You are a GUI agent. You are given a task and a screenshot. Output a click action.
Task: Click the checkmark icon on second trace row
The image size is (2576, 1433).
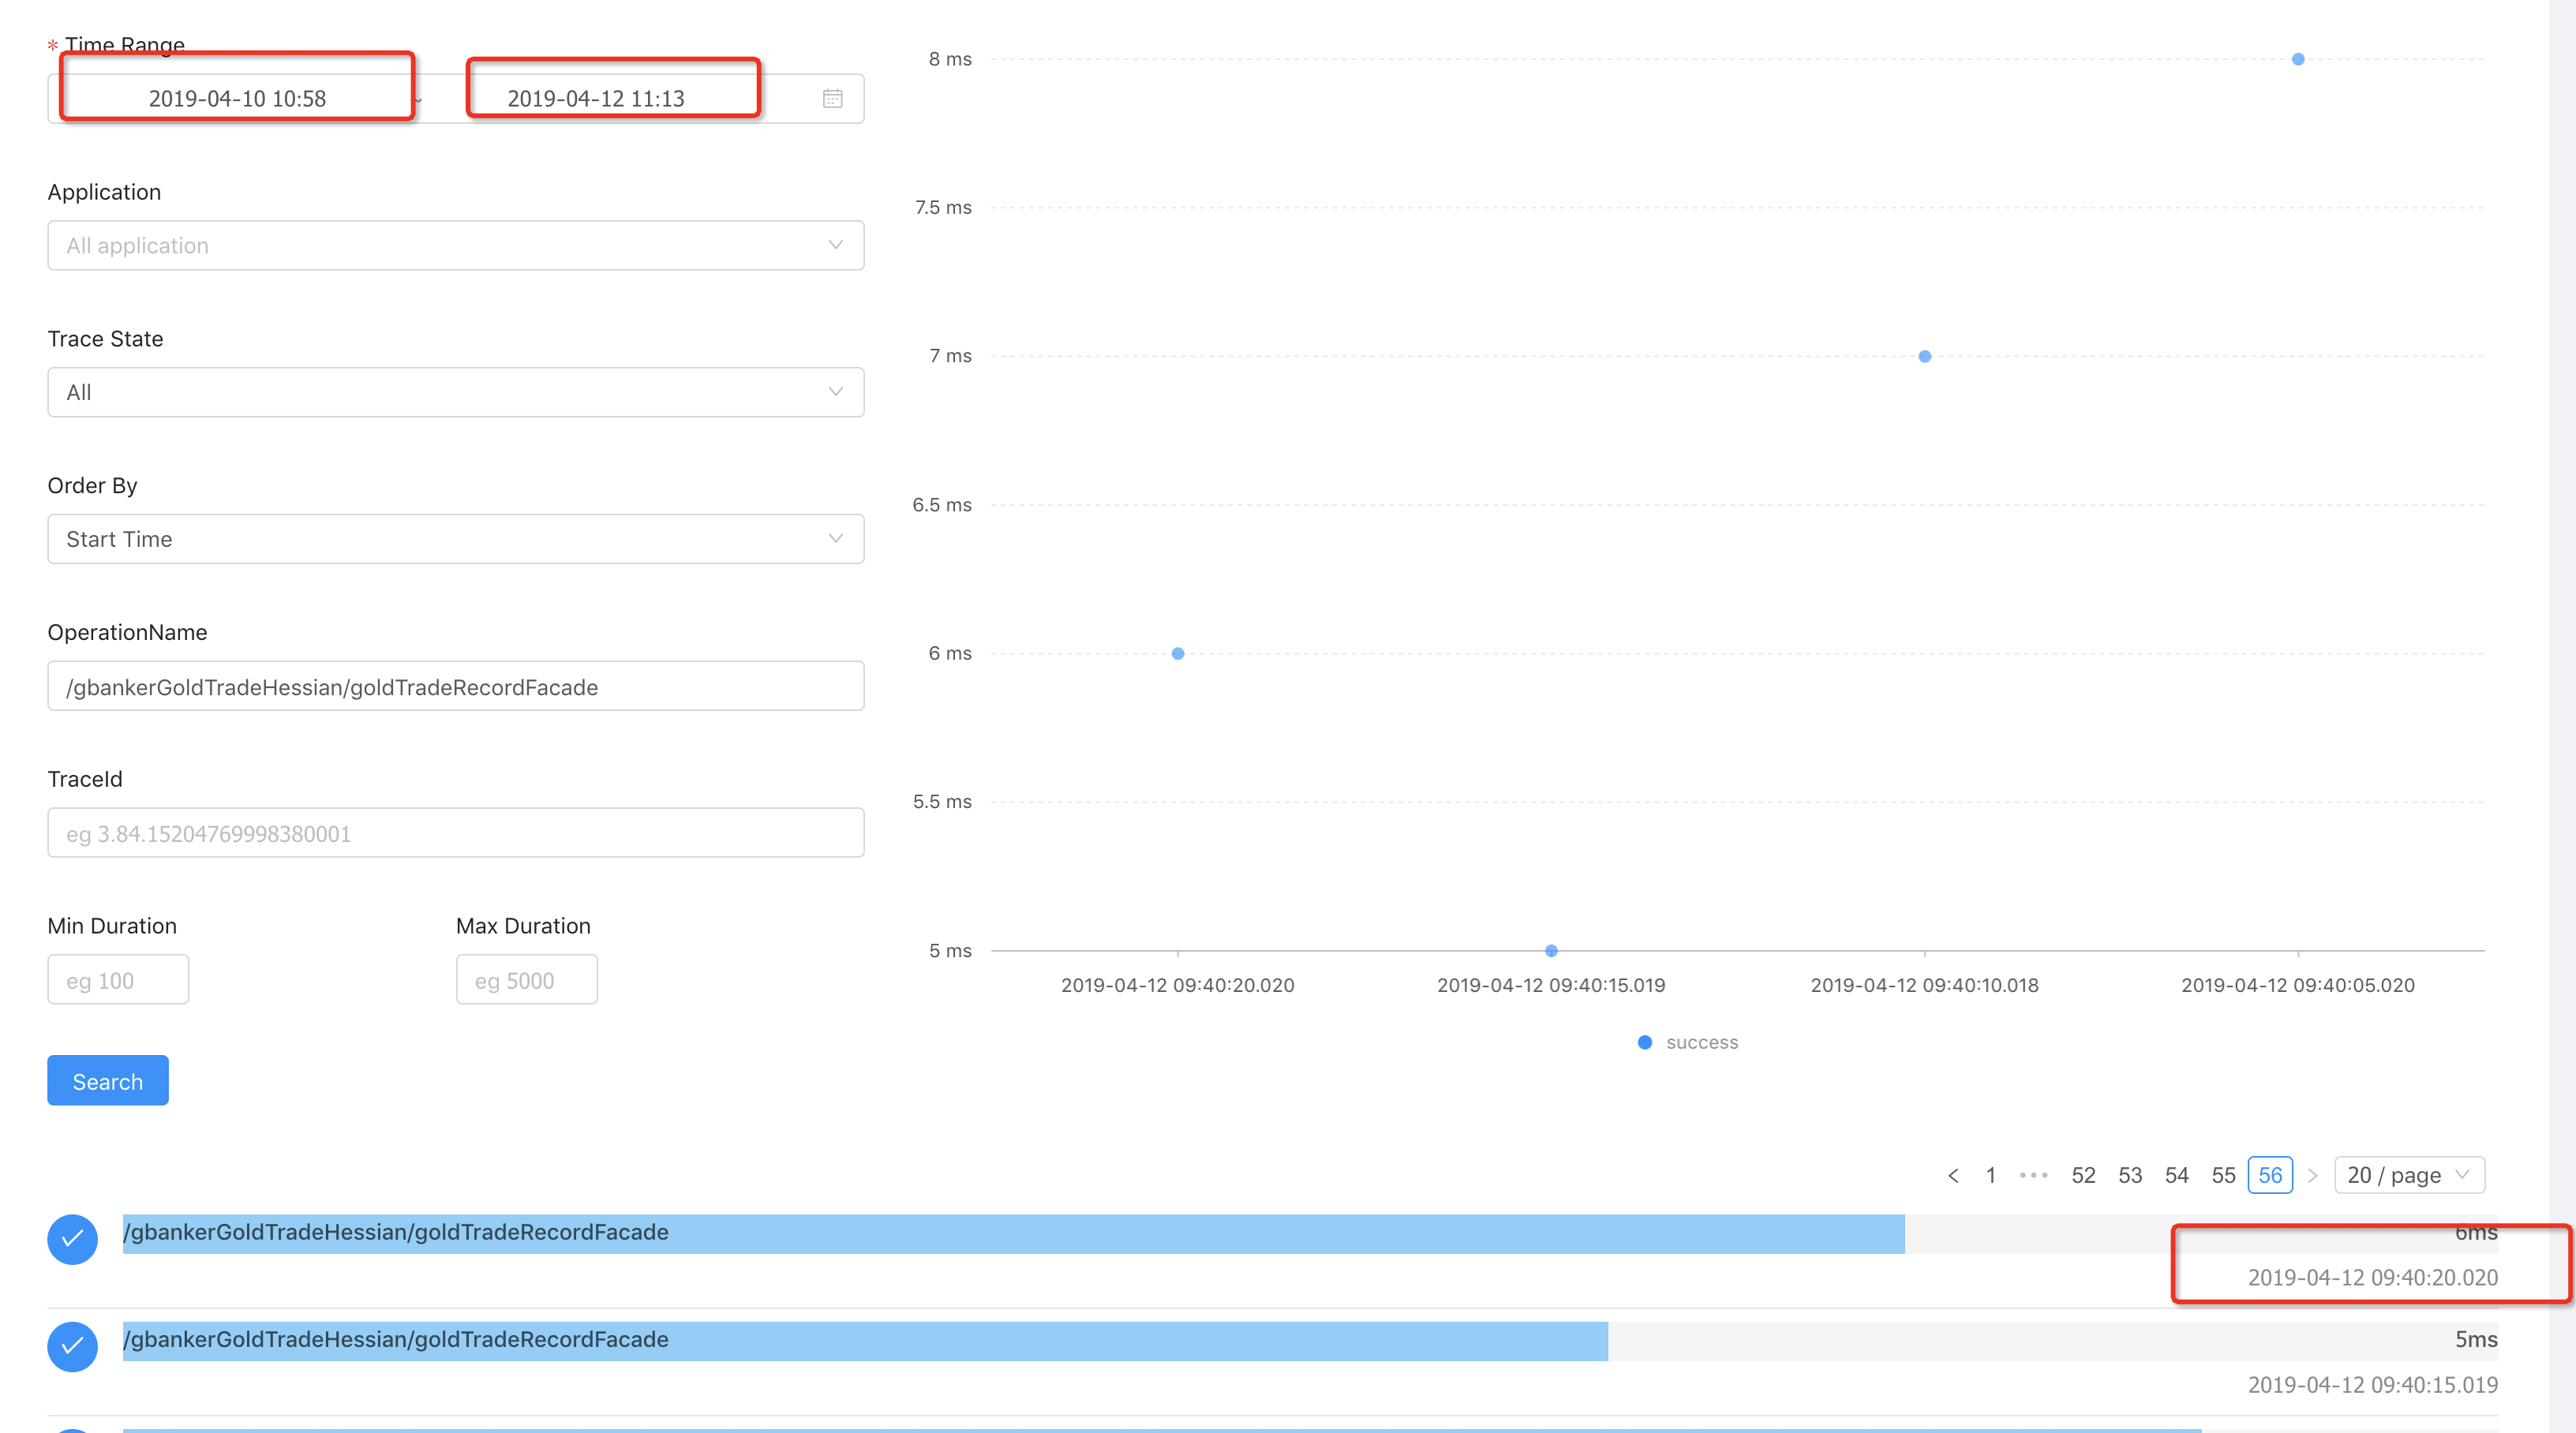point(71,1346)
